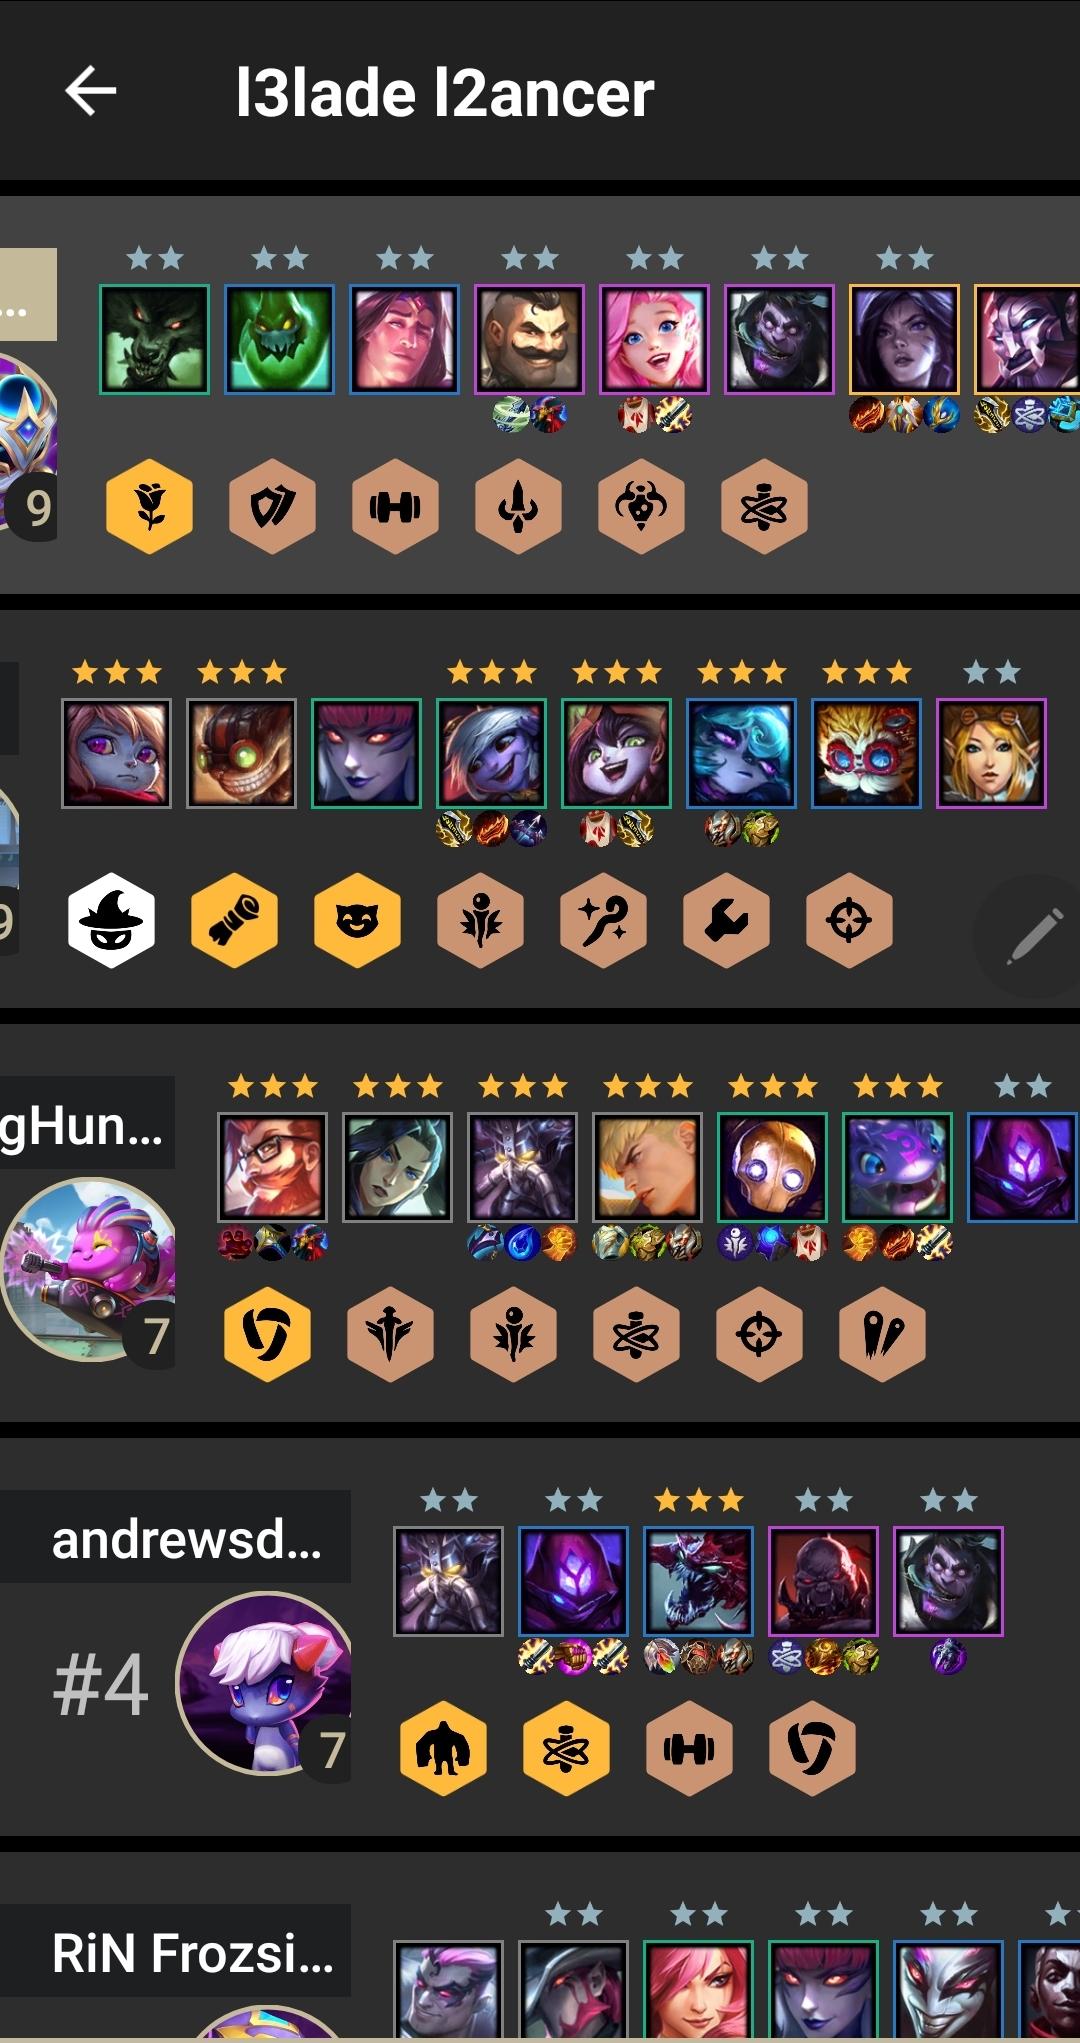This screenshot has height=2043, width=1080.
Task: Tap bronze crosshair trait in gHun row
Action: 759,1334
